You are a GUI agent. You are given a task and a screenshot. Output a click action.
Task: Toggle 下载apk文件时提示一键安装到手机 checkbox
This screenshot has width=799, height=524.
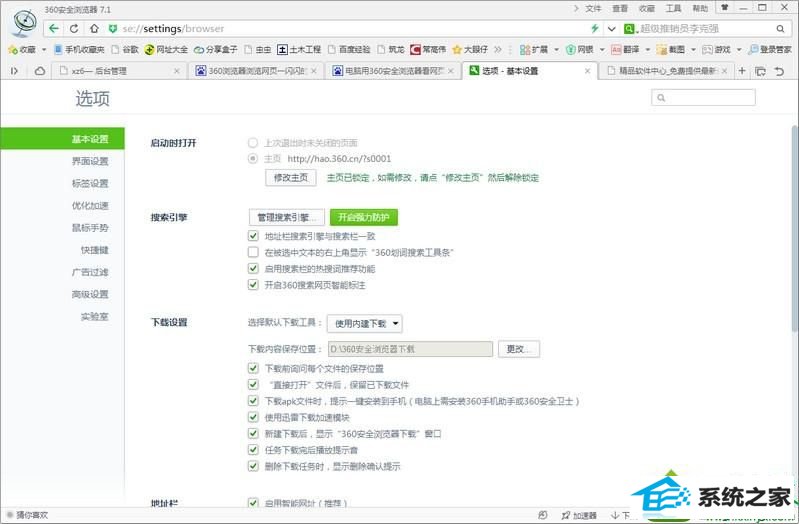(x=253, y=401)
